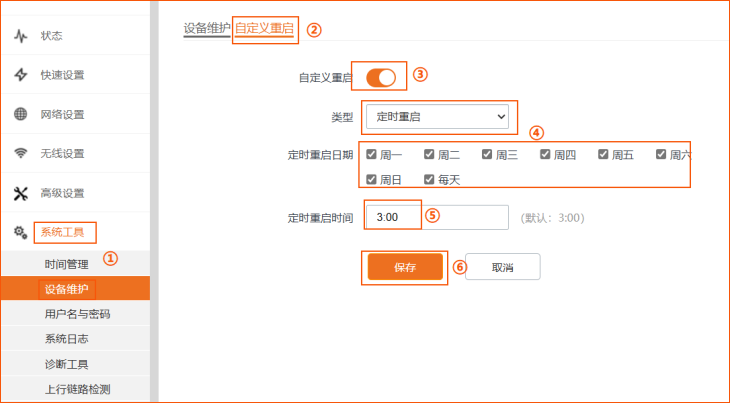
Task: Uncheck the 周一 checkbox
Action: 371,154
